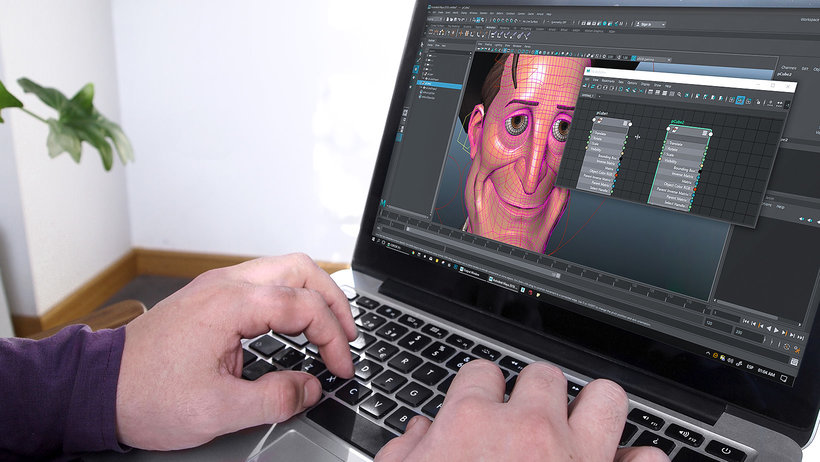The image size is (820, 462).
Task: Open Autodesk Maya taskbar item
Action: pyautogui.click(x=503, y=283)
